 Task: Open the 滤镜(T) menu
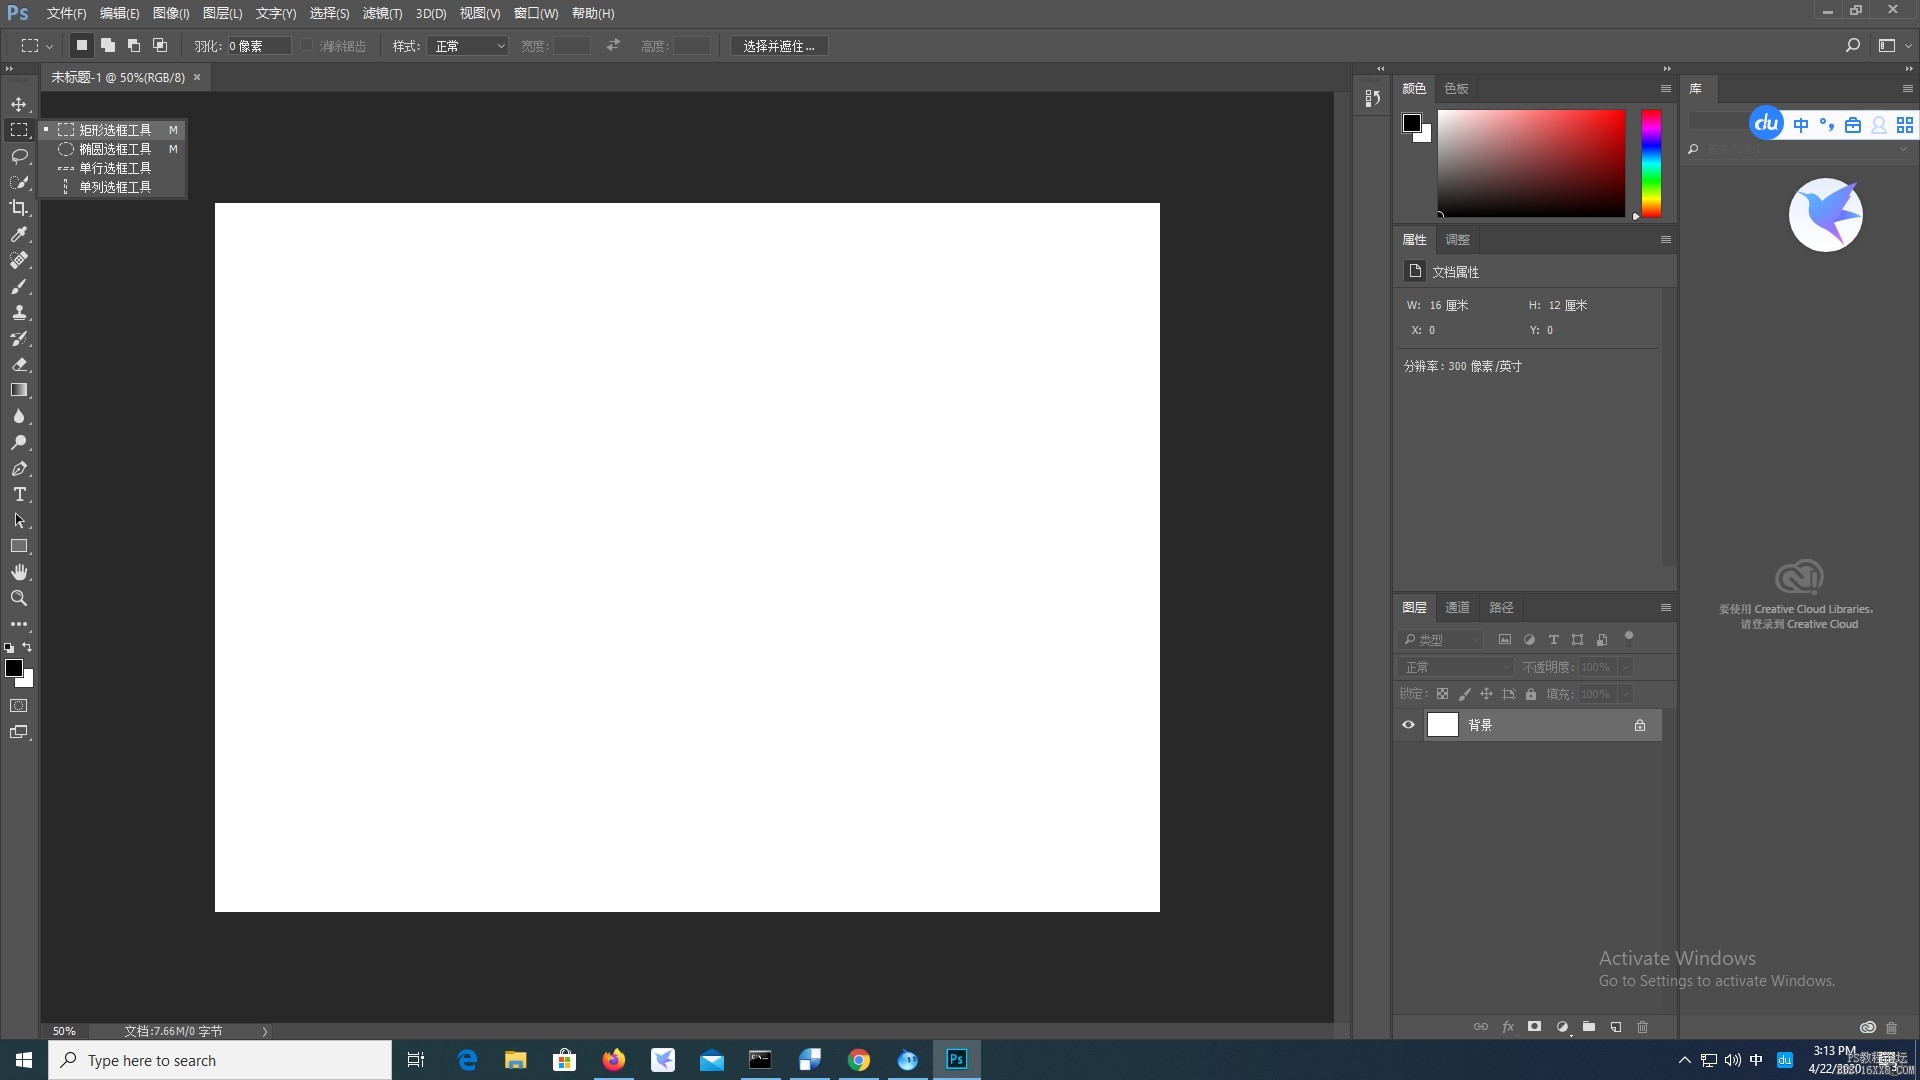coord(382,14)
